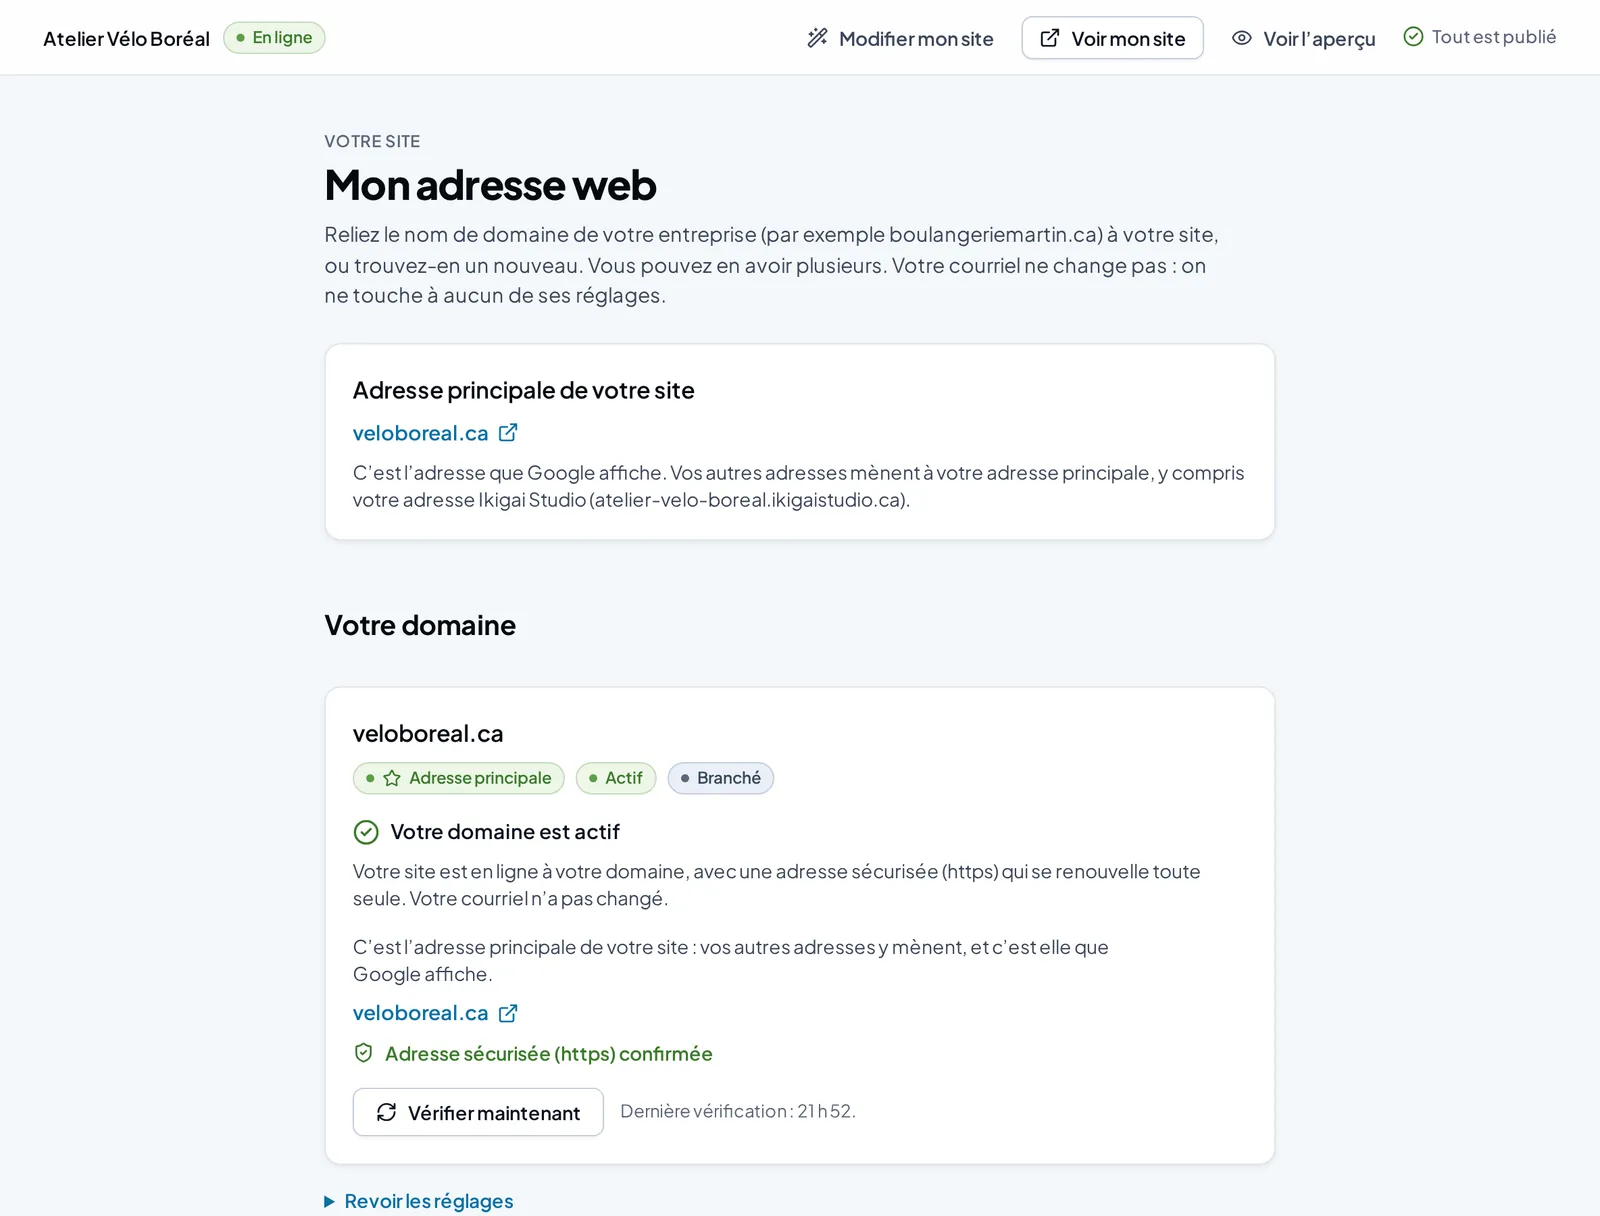Screen dimensions: 1600x1216
Task: Click the green check circle beside Votre domaine est actif
Action: coord(366,832)
